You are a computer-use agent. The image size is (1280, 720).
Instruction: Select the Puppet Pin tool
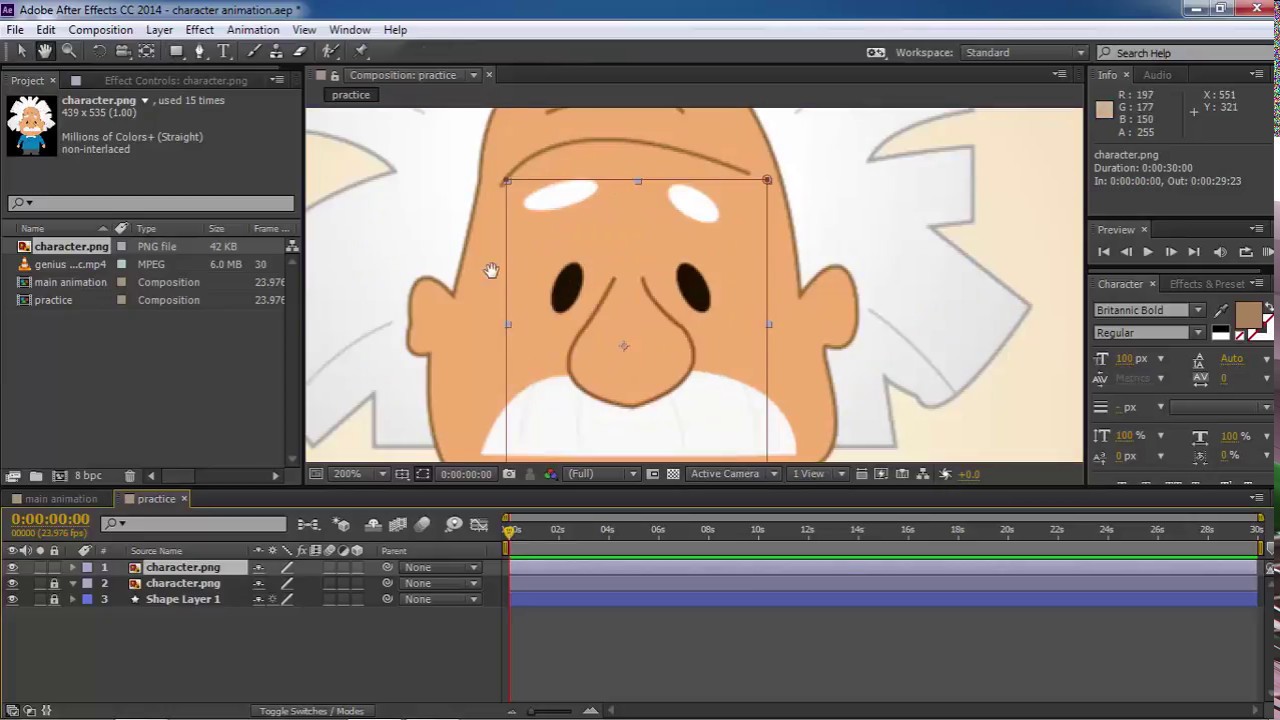point(361,51)
